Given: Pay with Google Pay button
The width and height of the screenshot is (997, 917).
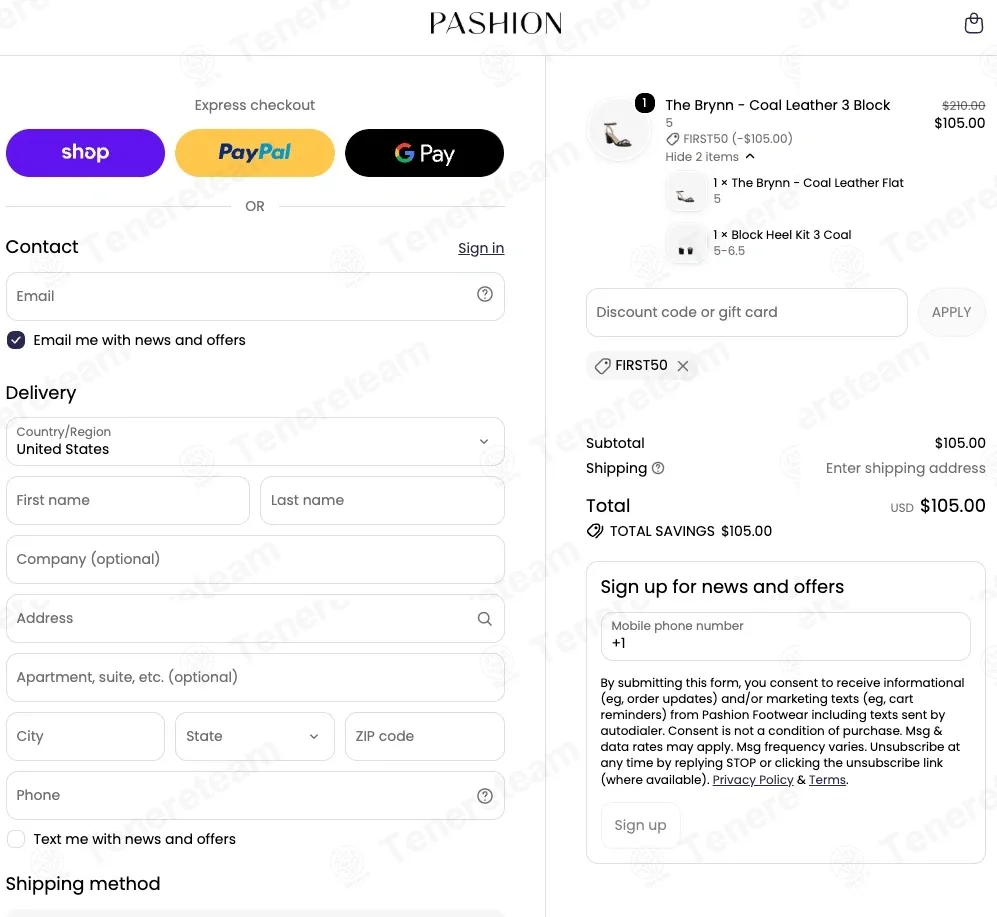Looking at the screenshot, I should coord(424,153).
